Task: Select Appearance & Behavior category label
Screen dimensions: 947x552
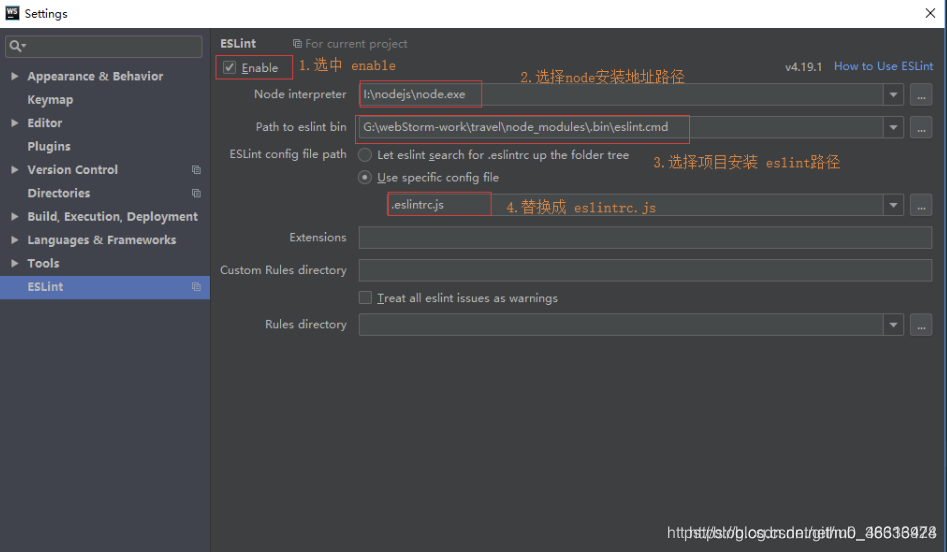Action: [x=95, y=76]
